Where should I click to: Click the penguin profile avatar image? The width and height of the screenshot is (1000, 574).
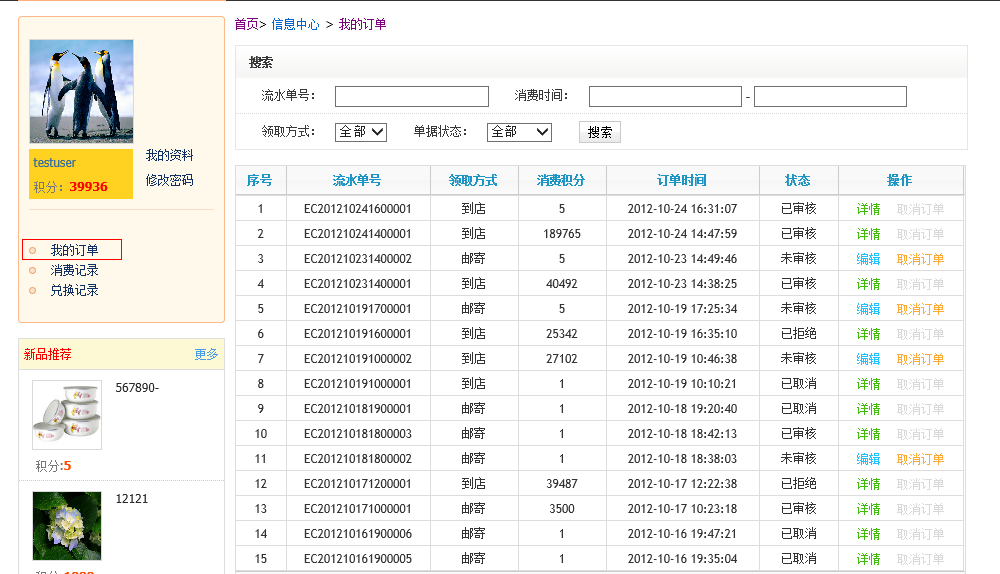[x=81, y=91]
